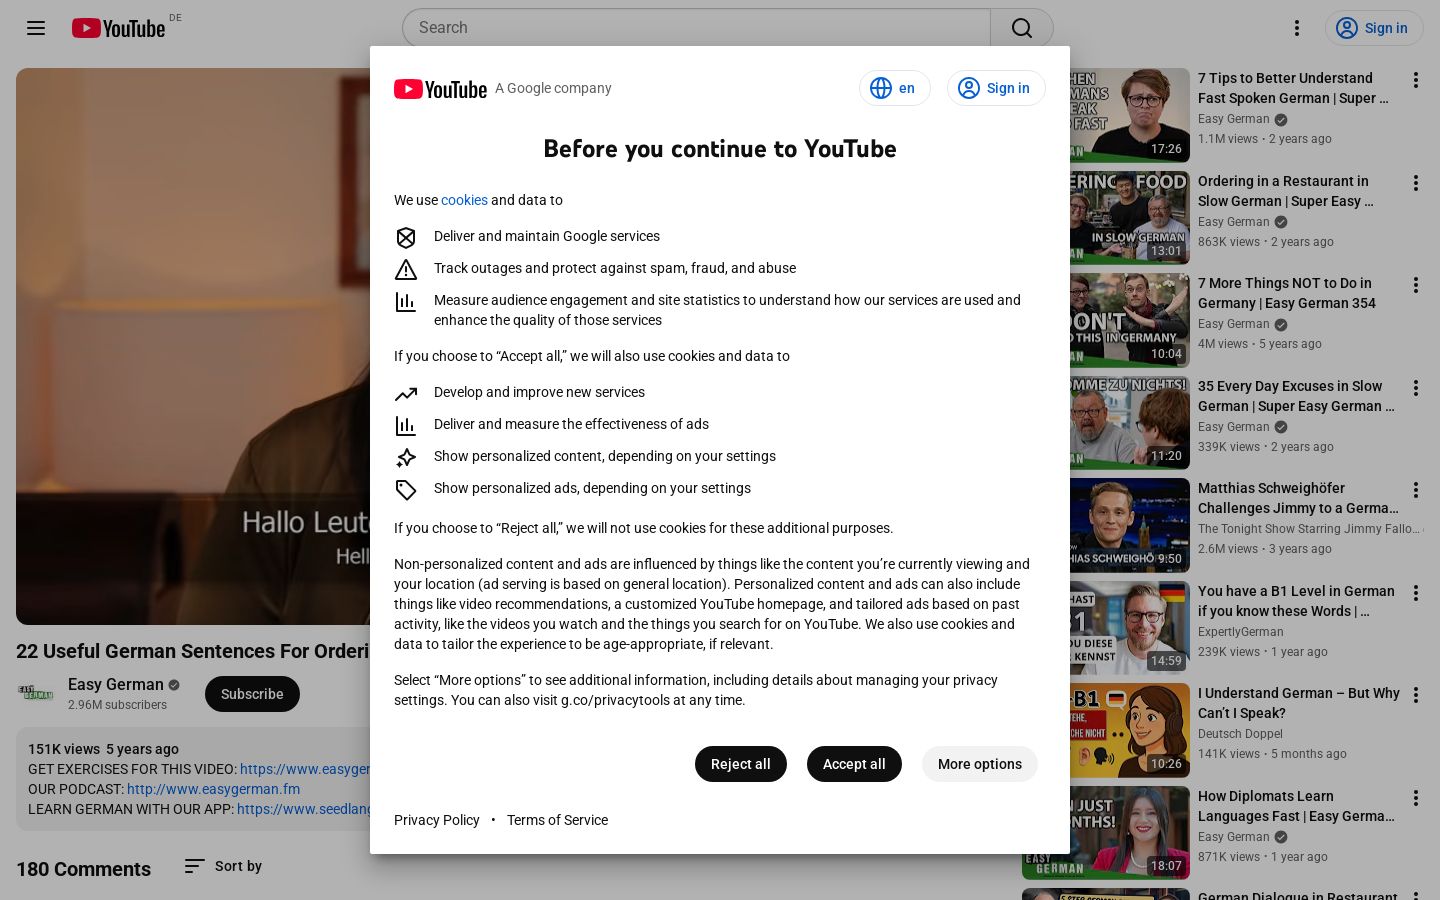1440x900 pixels.
Task: Open video title '35 Every Day Excuses in Slow German'
Action: point(1296,396)
